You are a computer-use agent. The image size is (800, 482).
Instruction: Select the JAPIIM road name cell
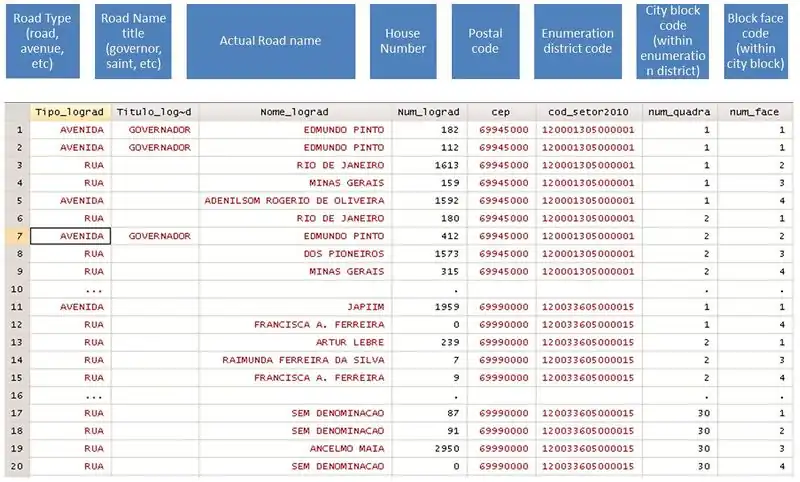point(364,307)
